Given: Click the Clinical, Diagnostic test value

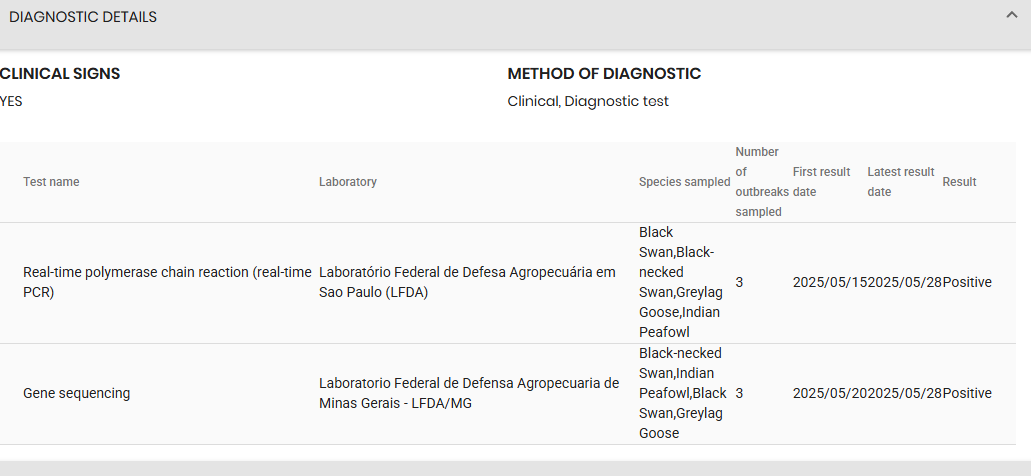Looking at the screenshot, I should 588,102.
